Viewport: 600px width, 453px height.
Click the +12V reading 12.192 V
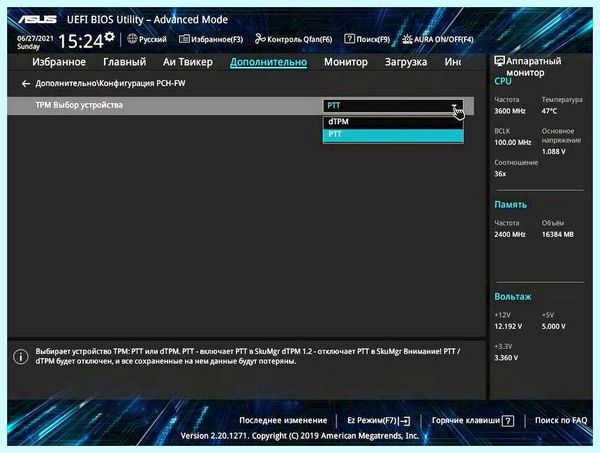click(508, 326)
